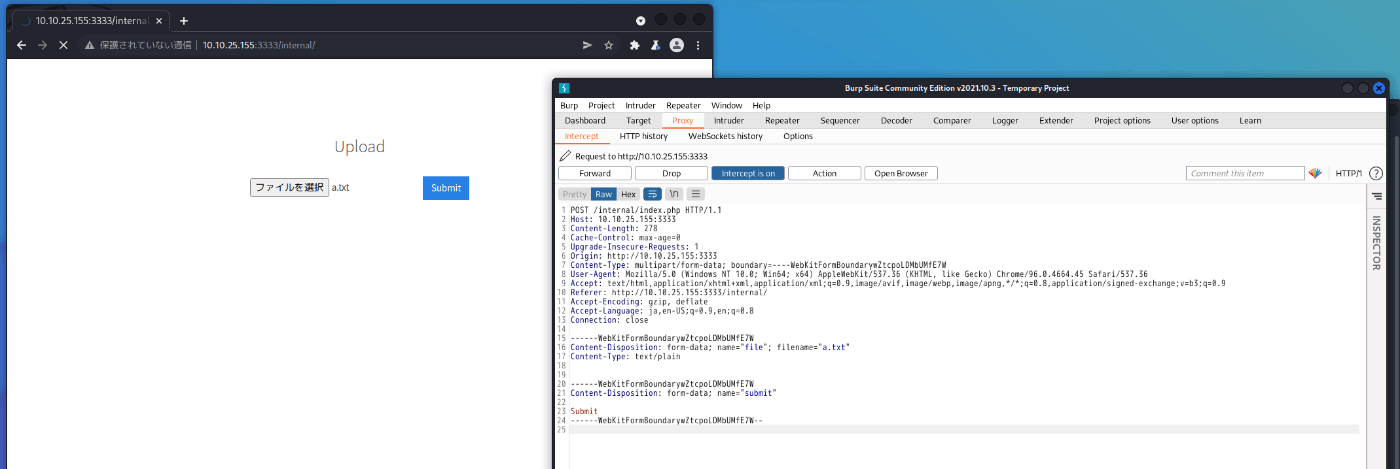Click the Burp Suite logo icon

tap(564, 88)
